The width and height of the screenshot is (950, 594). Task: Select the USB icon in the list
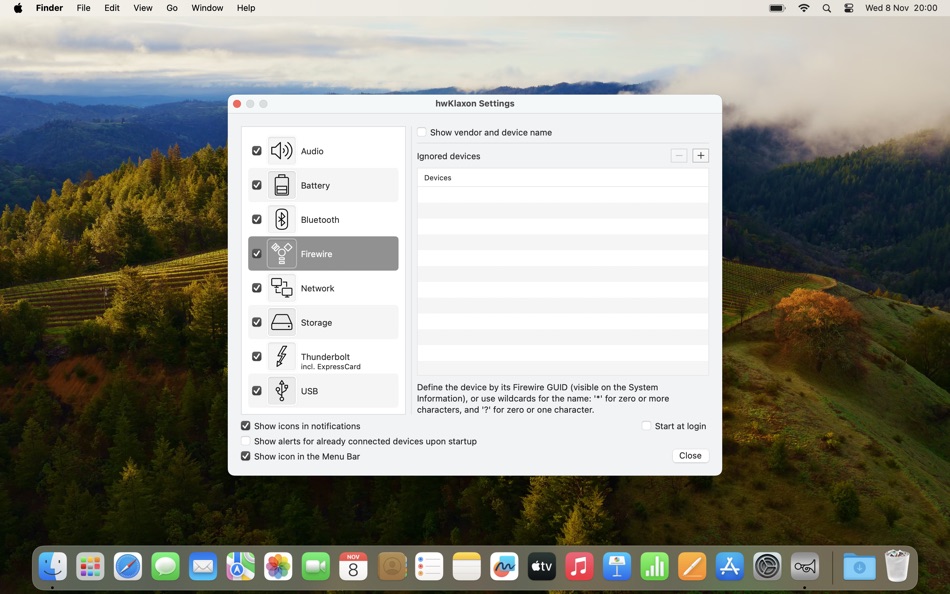(281, 390)
